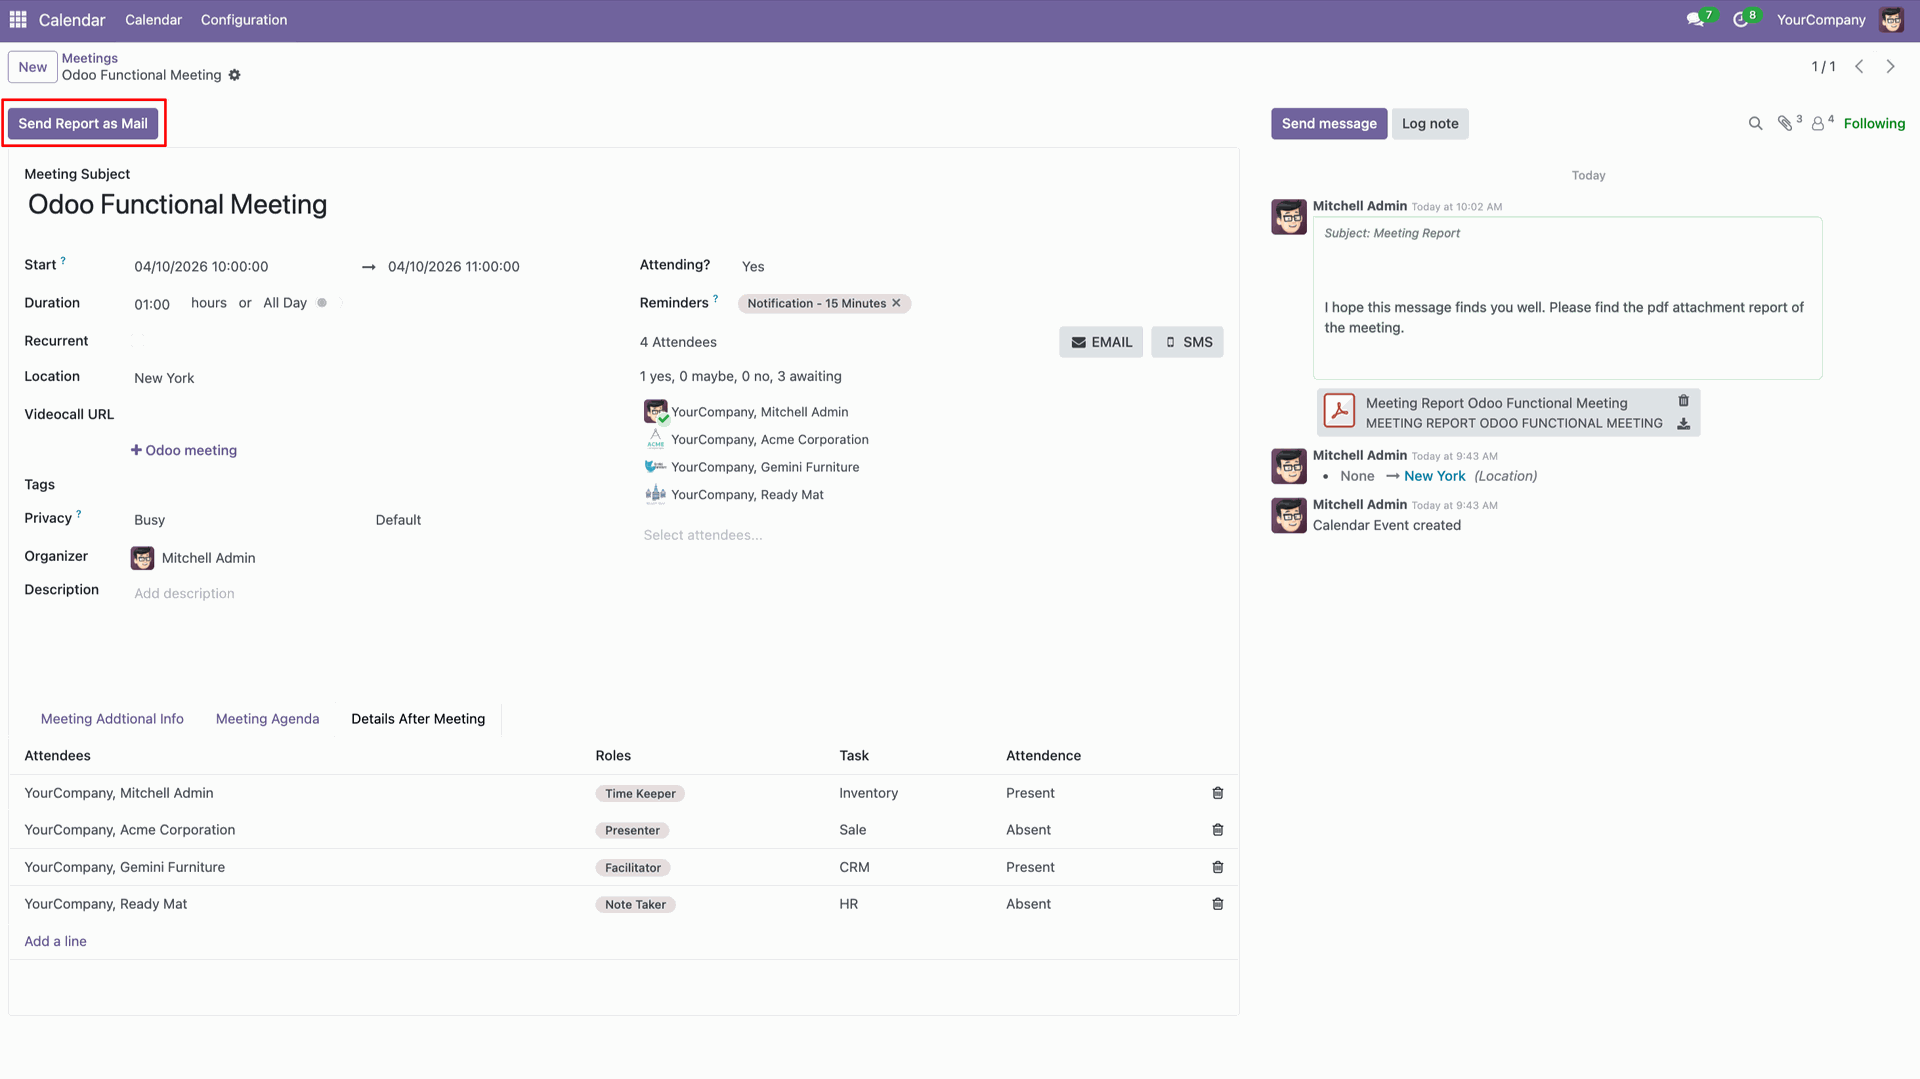
Task: Remove the 15 Minutes reminder tag
Action: pyautogui.click(x=896, y=303)
